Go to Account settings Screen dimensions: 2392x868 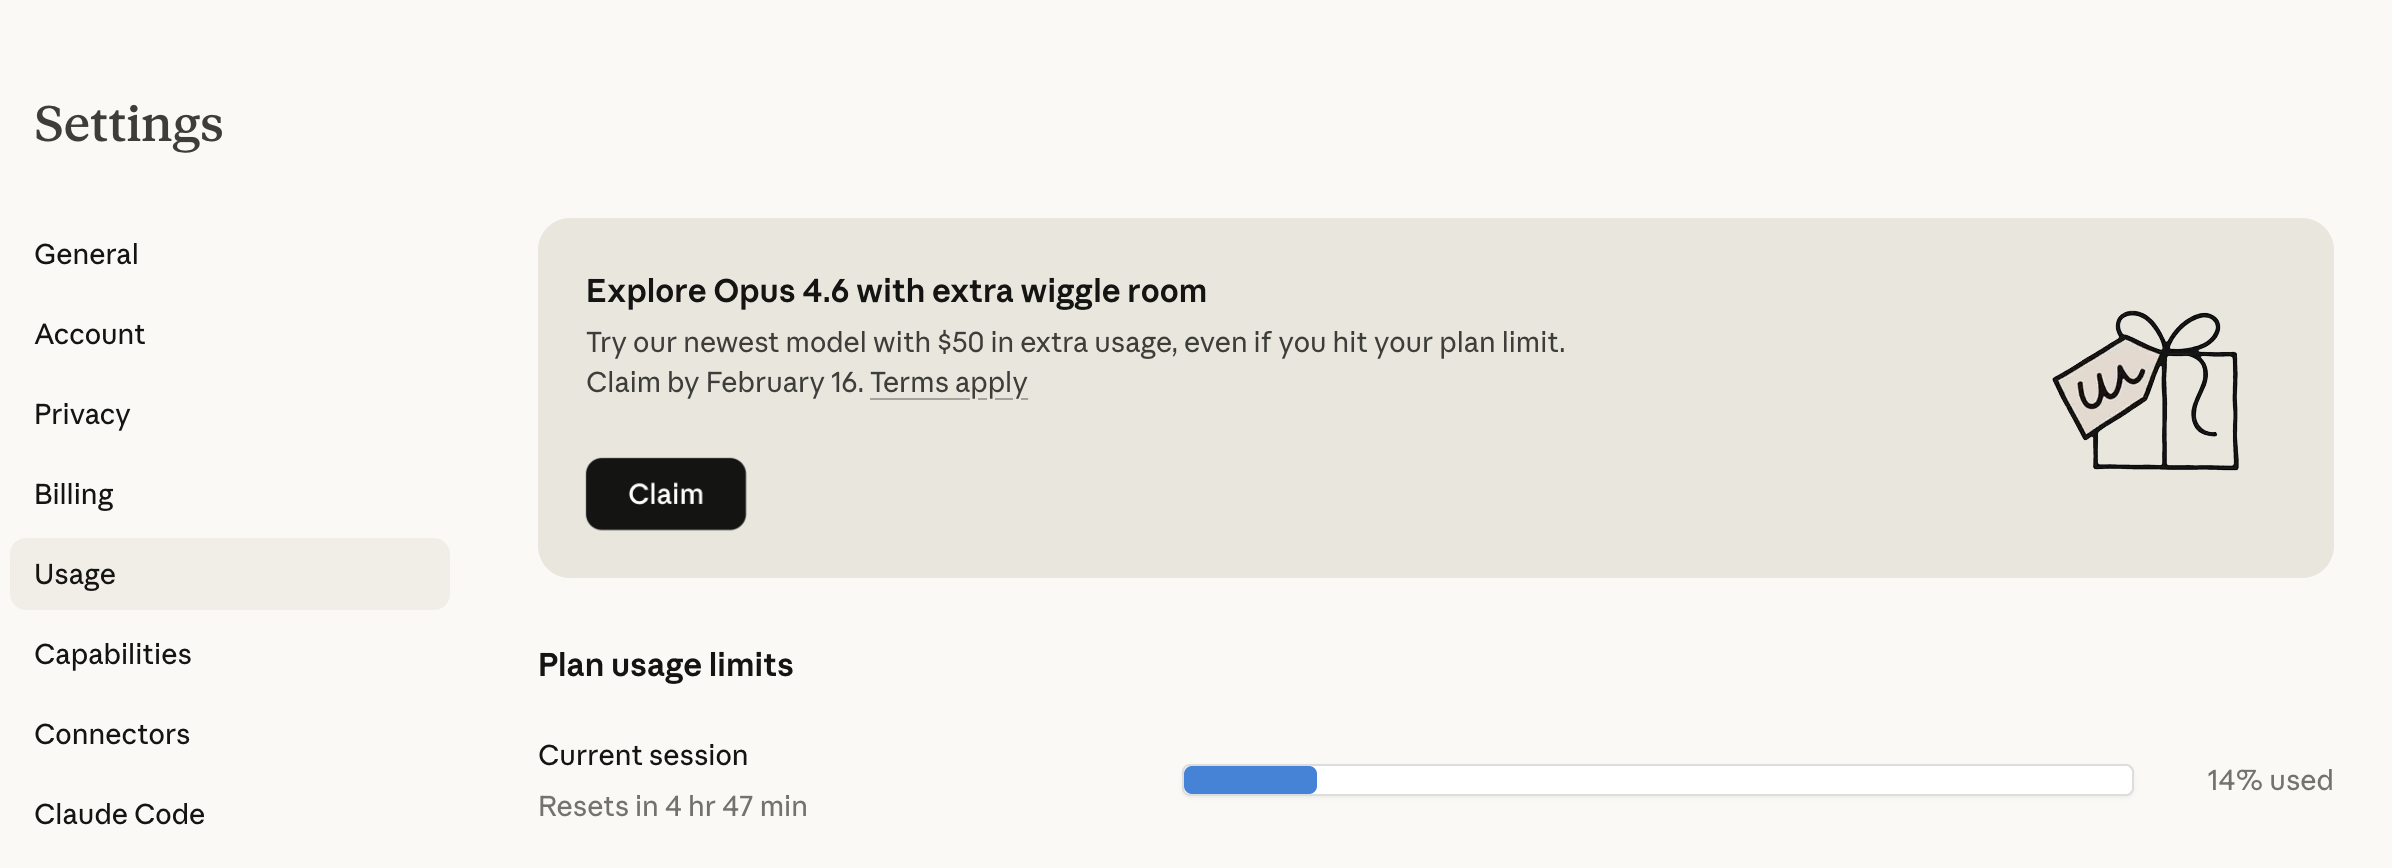[90, 334]
